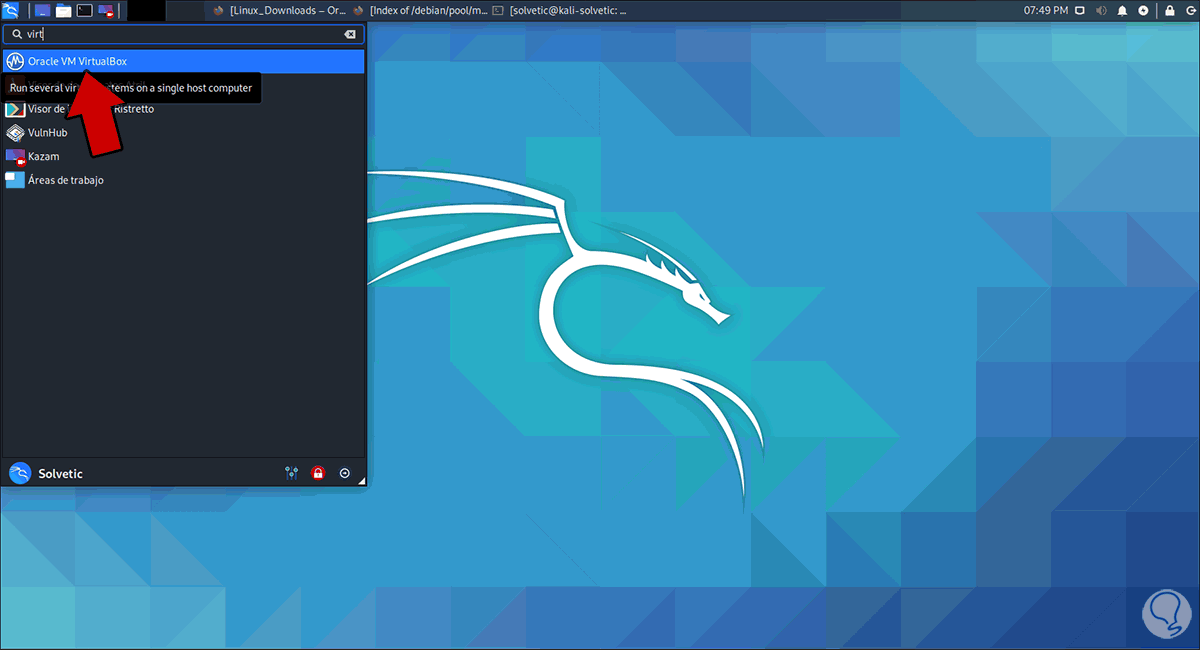Click the power manager tray icon
This screenshot has width=1200, height=650.
tap(1143, 11)
